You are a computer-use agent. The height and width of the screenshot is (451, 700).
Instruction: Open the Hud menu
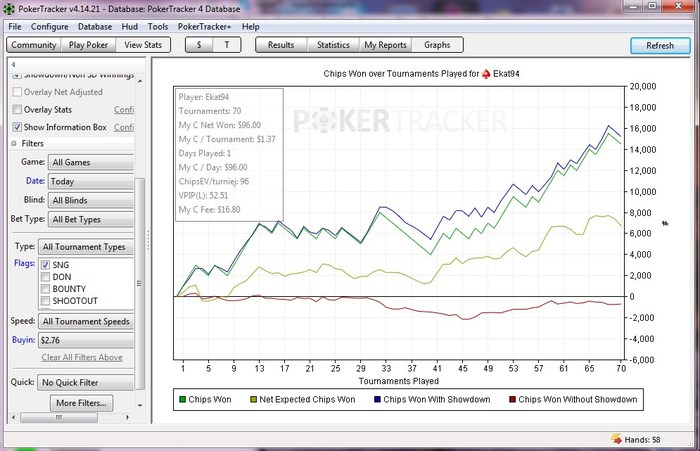pyautogui.click(x=129, y=27)
